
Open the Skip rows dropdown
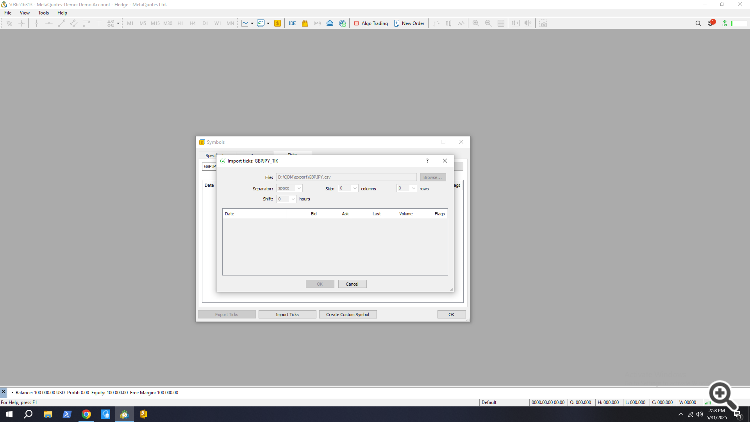[x=407, y=189]
